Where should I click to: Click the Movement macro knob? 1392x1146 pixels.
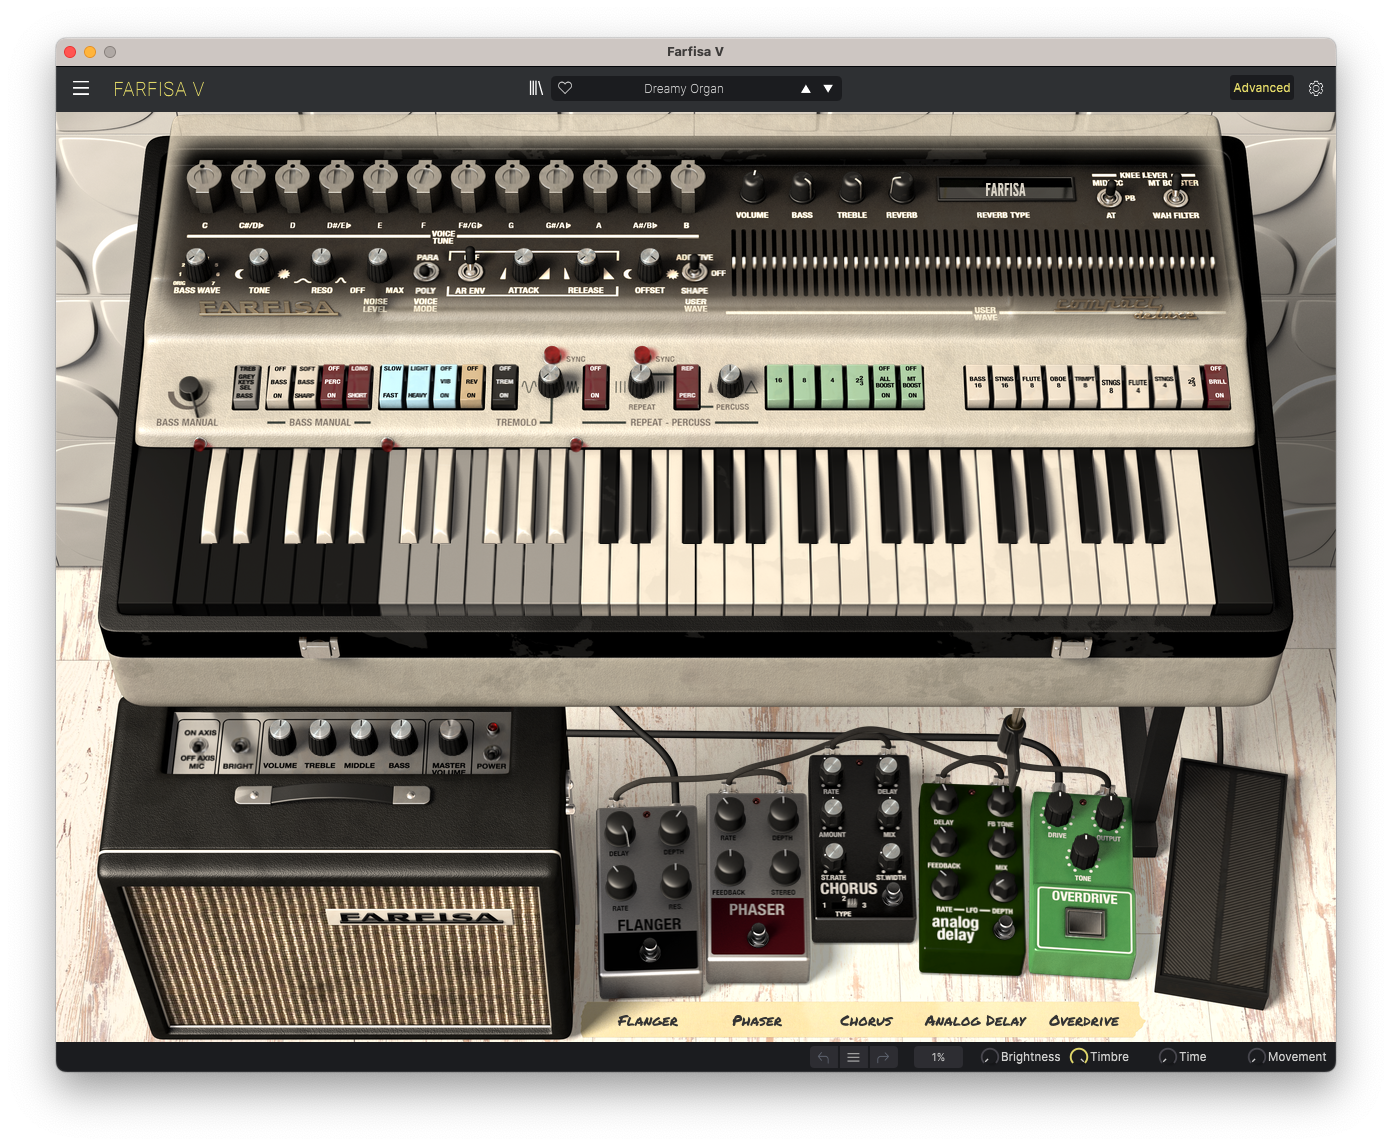pos(1256,1057)
